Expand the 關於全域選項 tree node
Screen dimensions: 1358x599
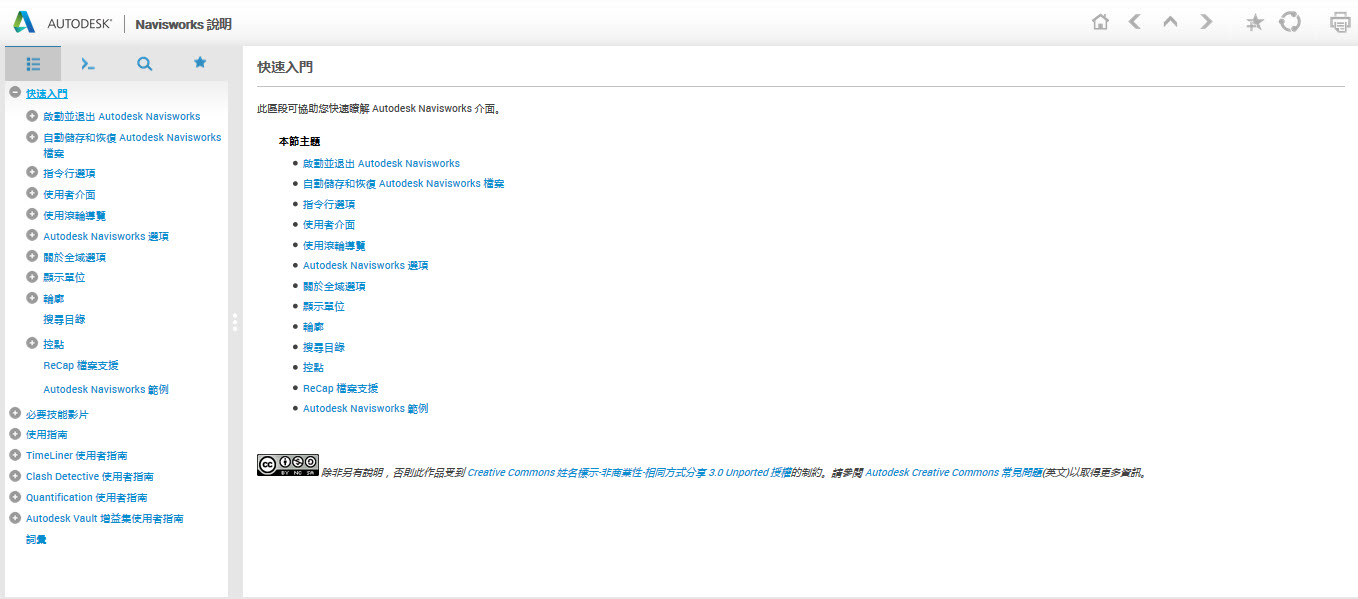tap(32, 257)
